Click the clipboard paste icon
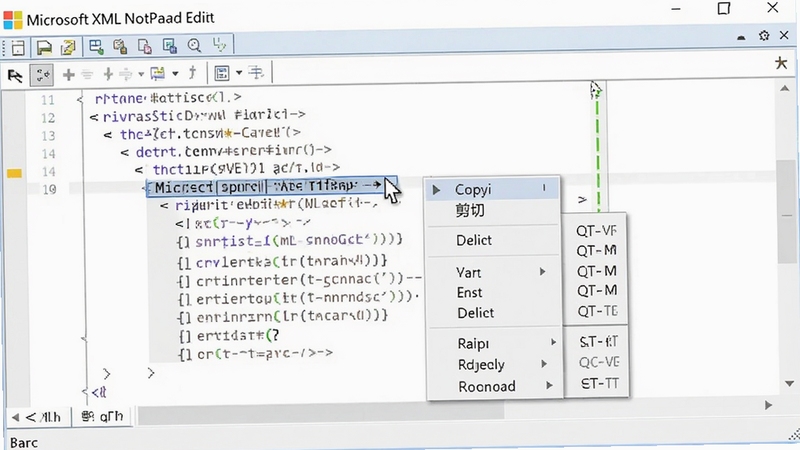This screenshot has width=800, height=450. [x=120, y=46]
